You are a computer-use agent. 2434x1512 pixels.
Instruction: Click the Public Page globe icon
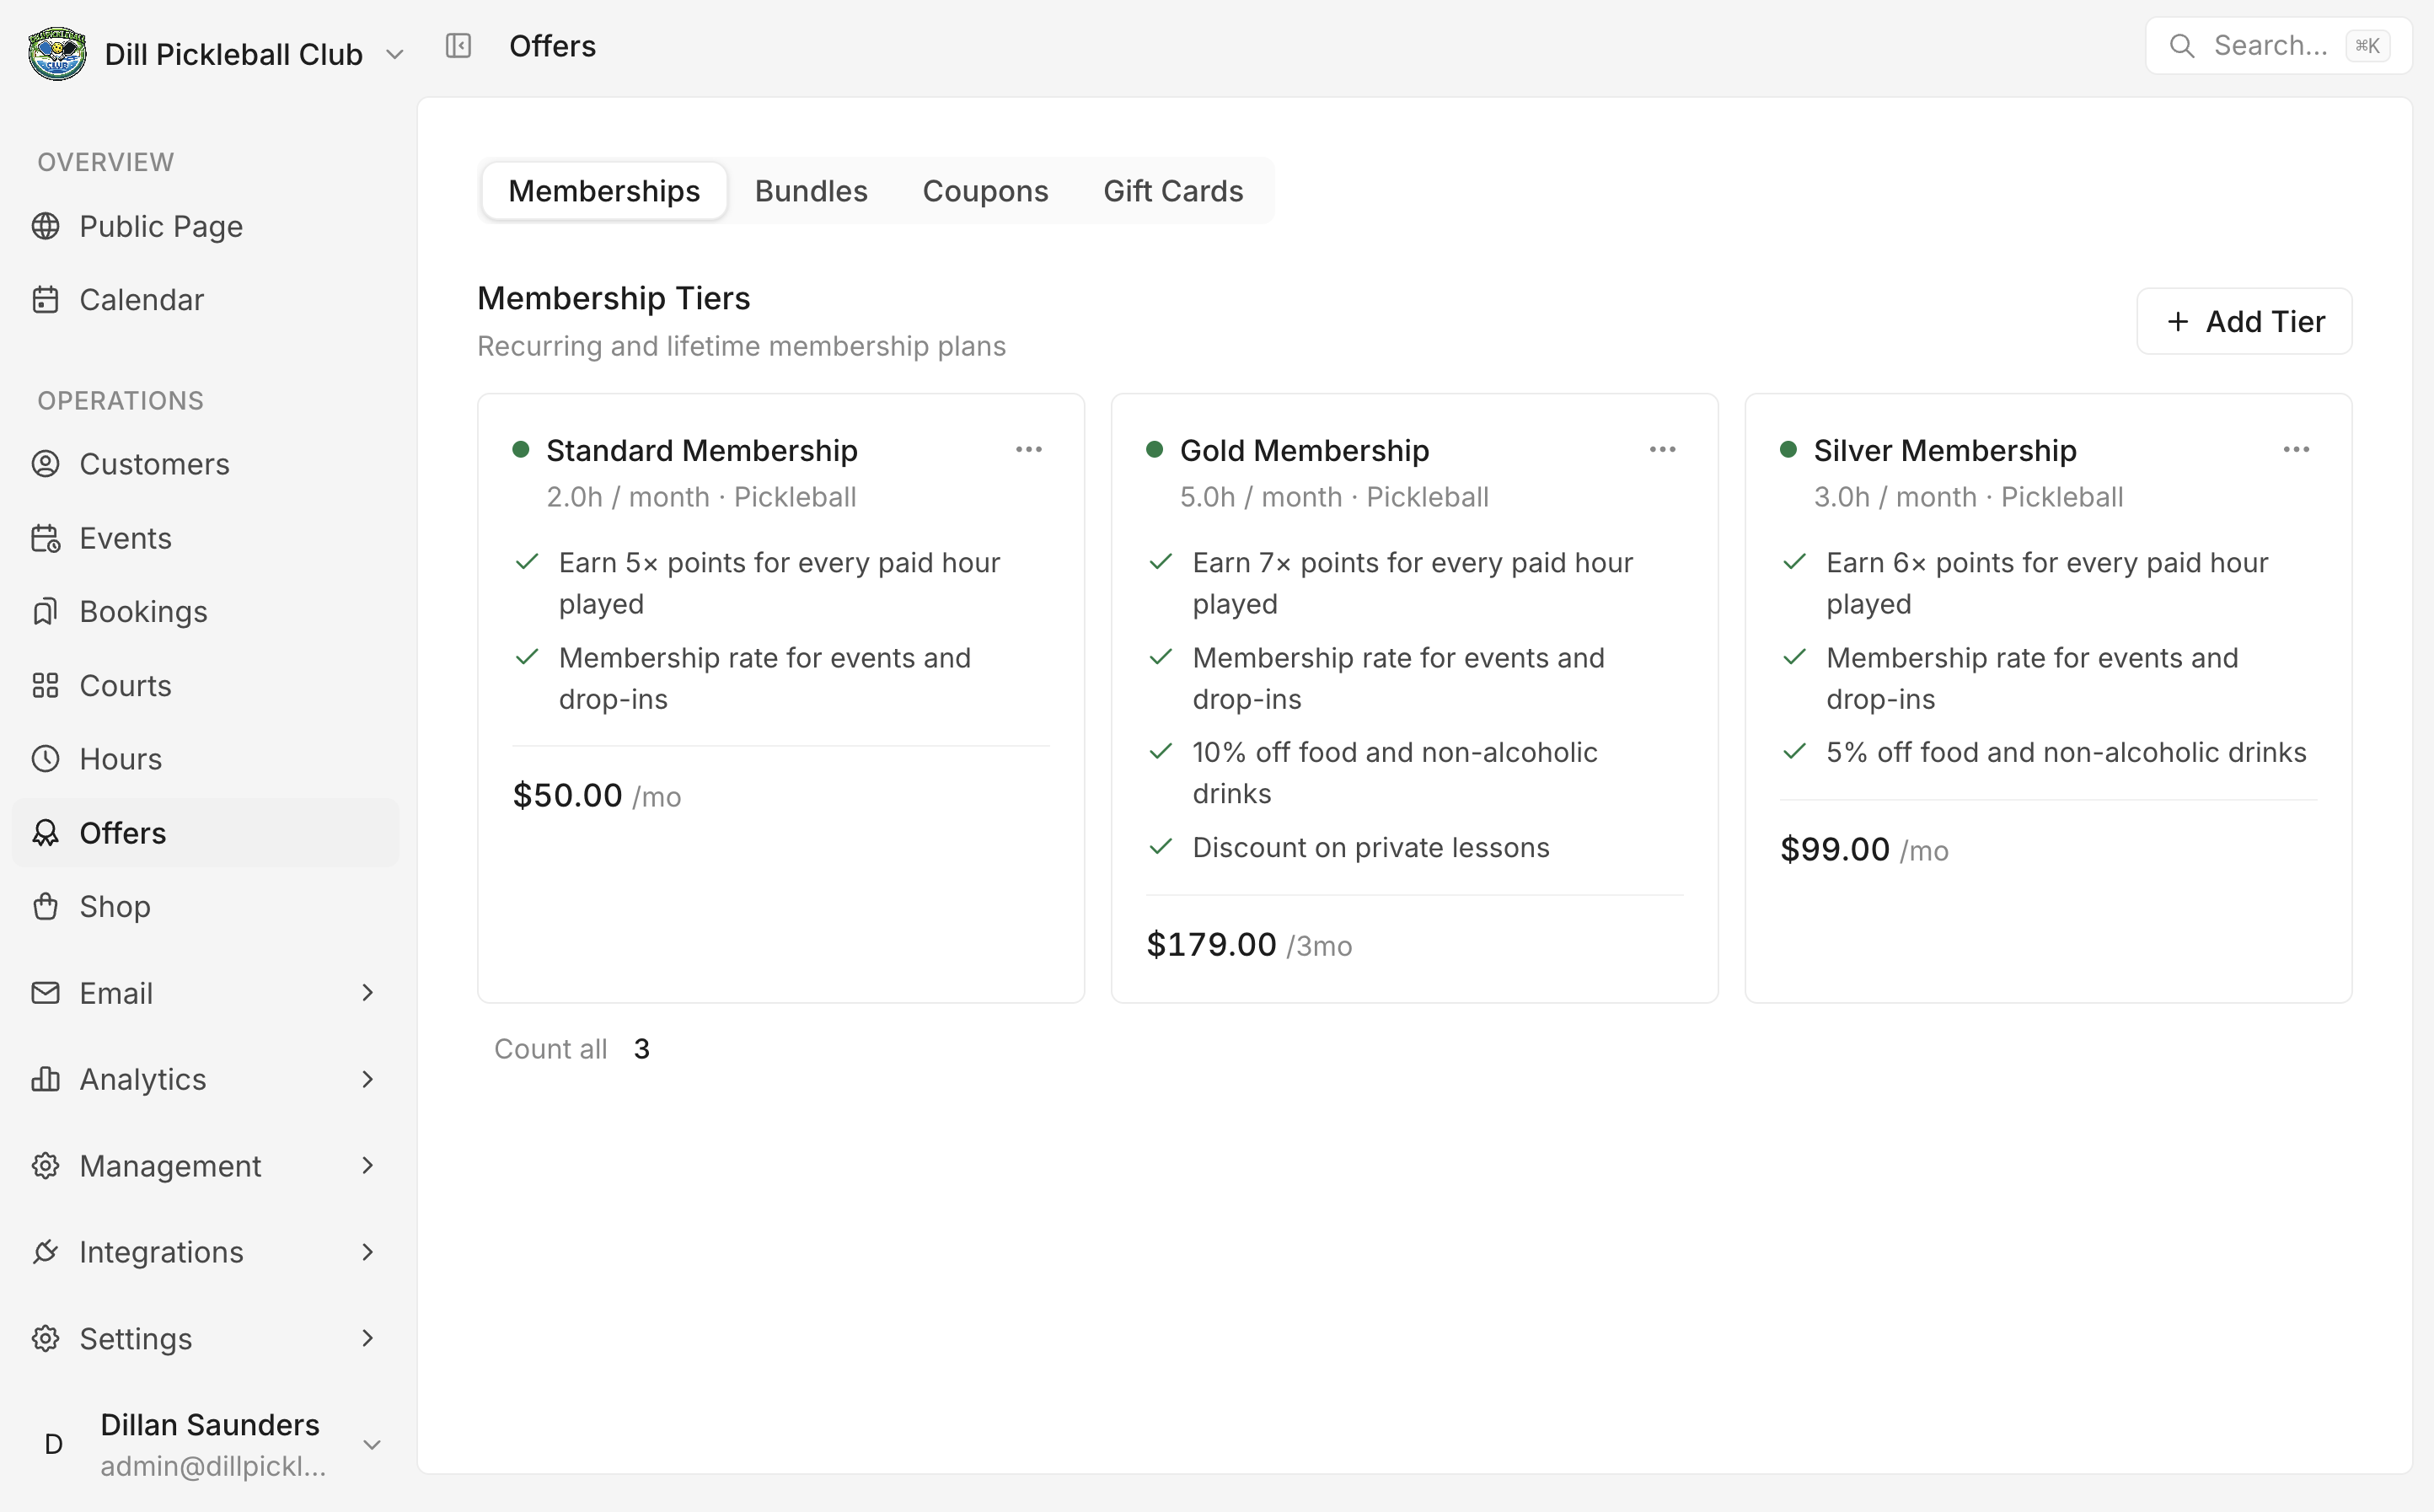(45, 226)
